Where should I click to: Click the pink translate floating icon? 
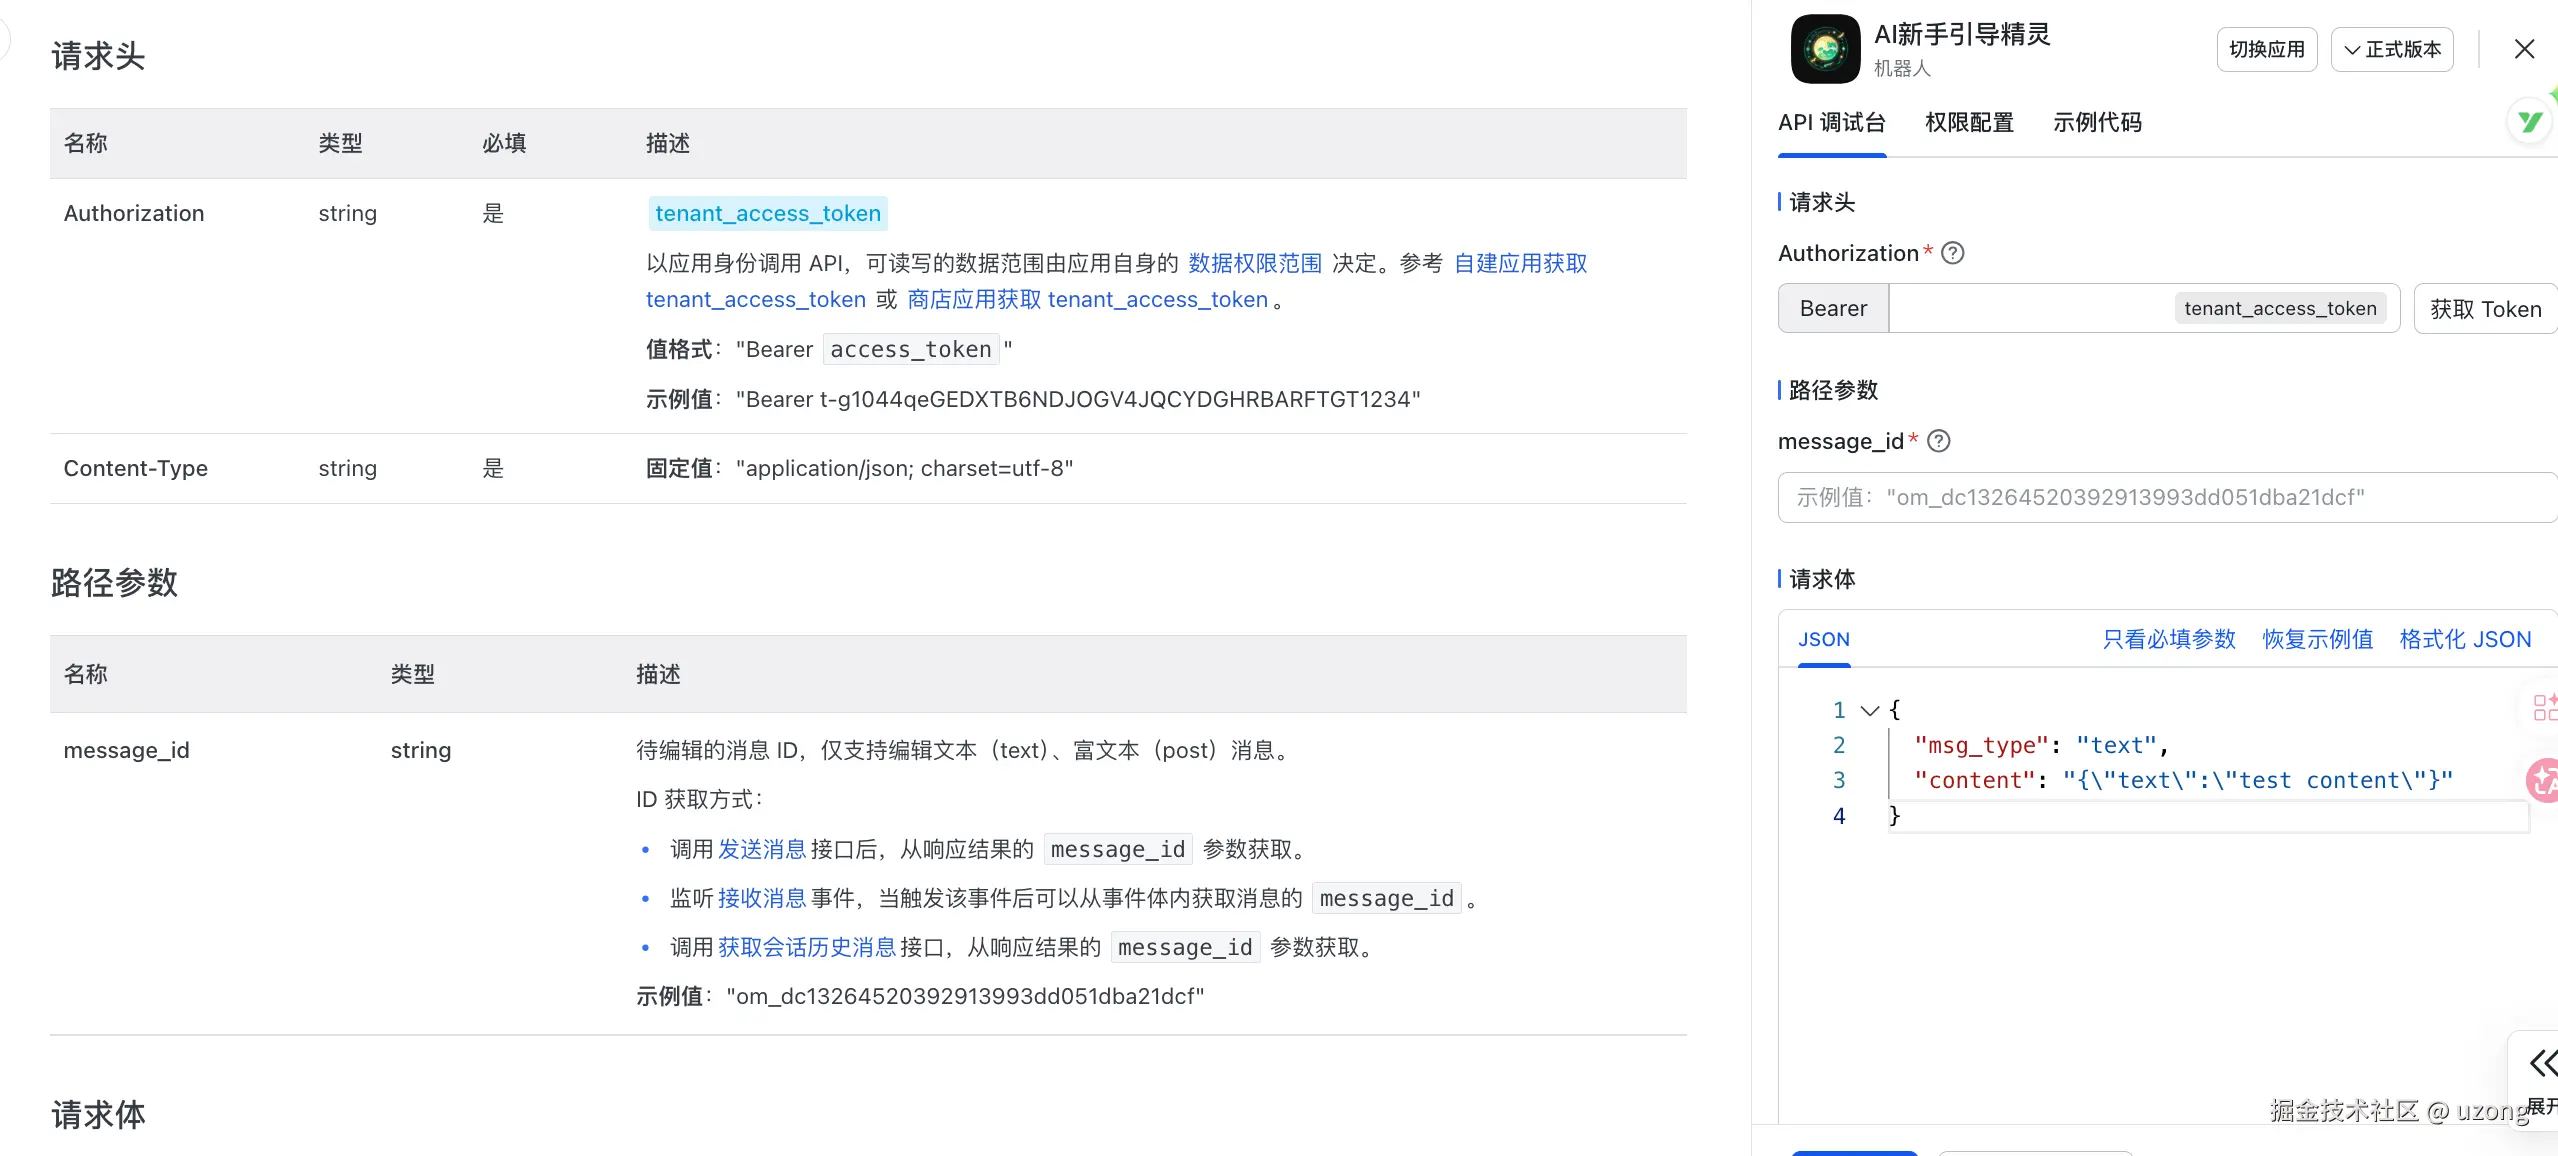click(2543, 780)
